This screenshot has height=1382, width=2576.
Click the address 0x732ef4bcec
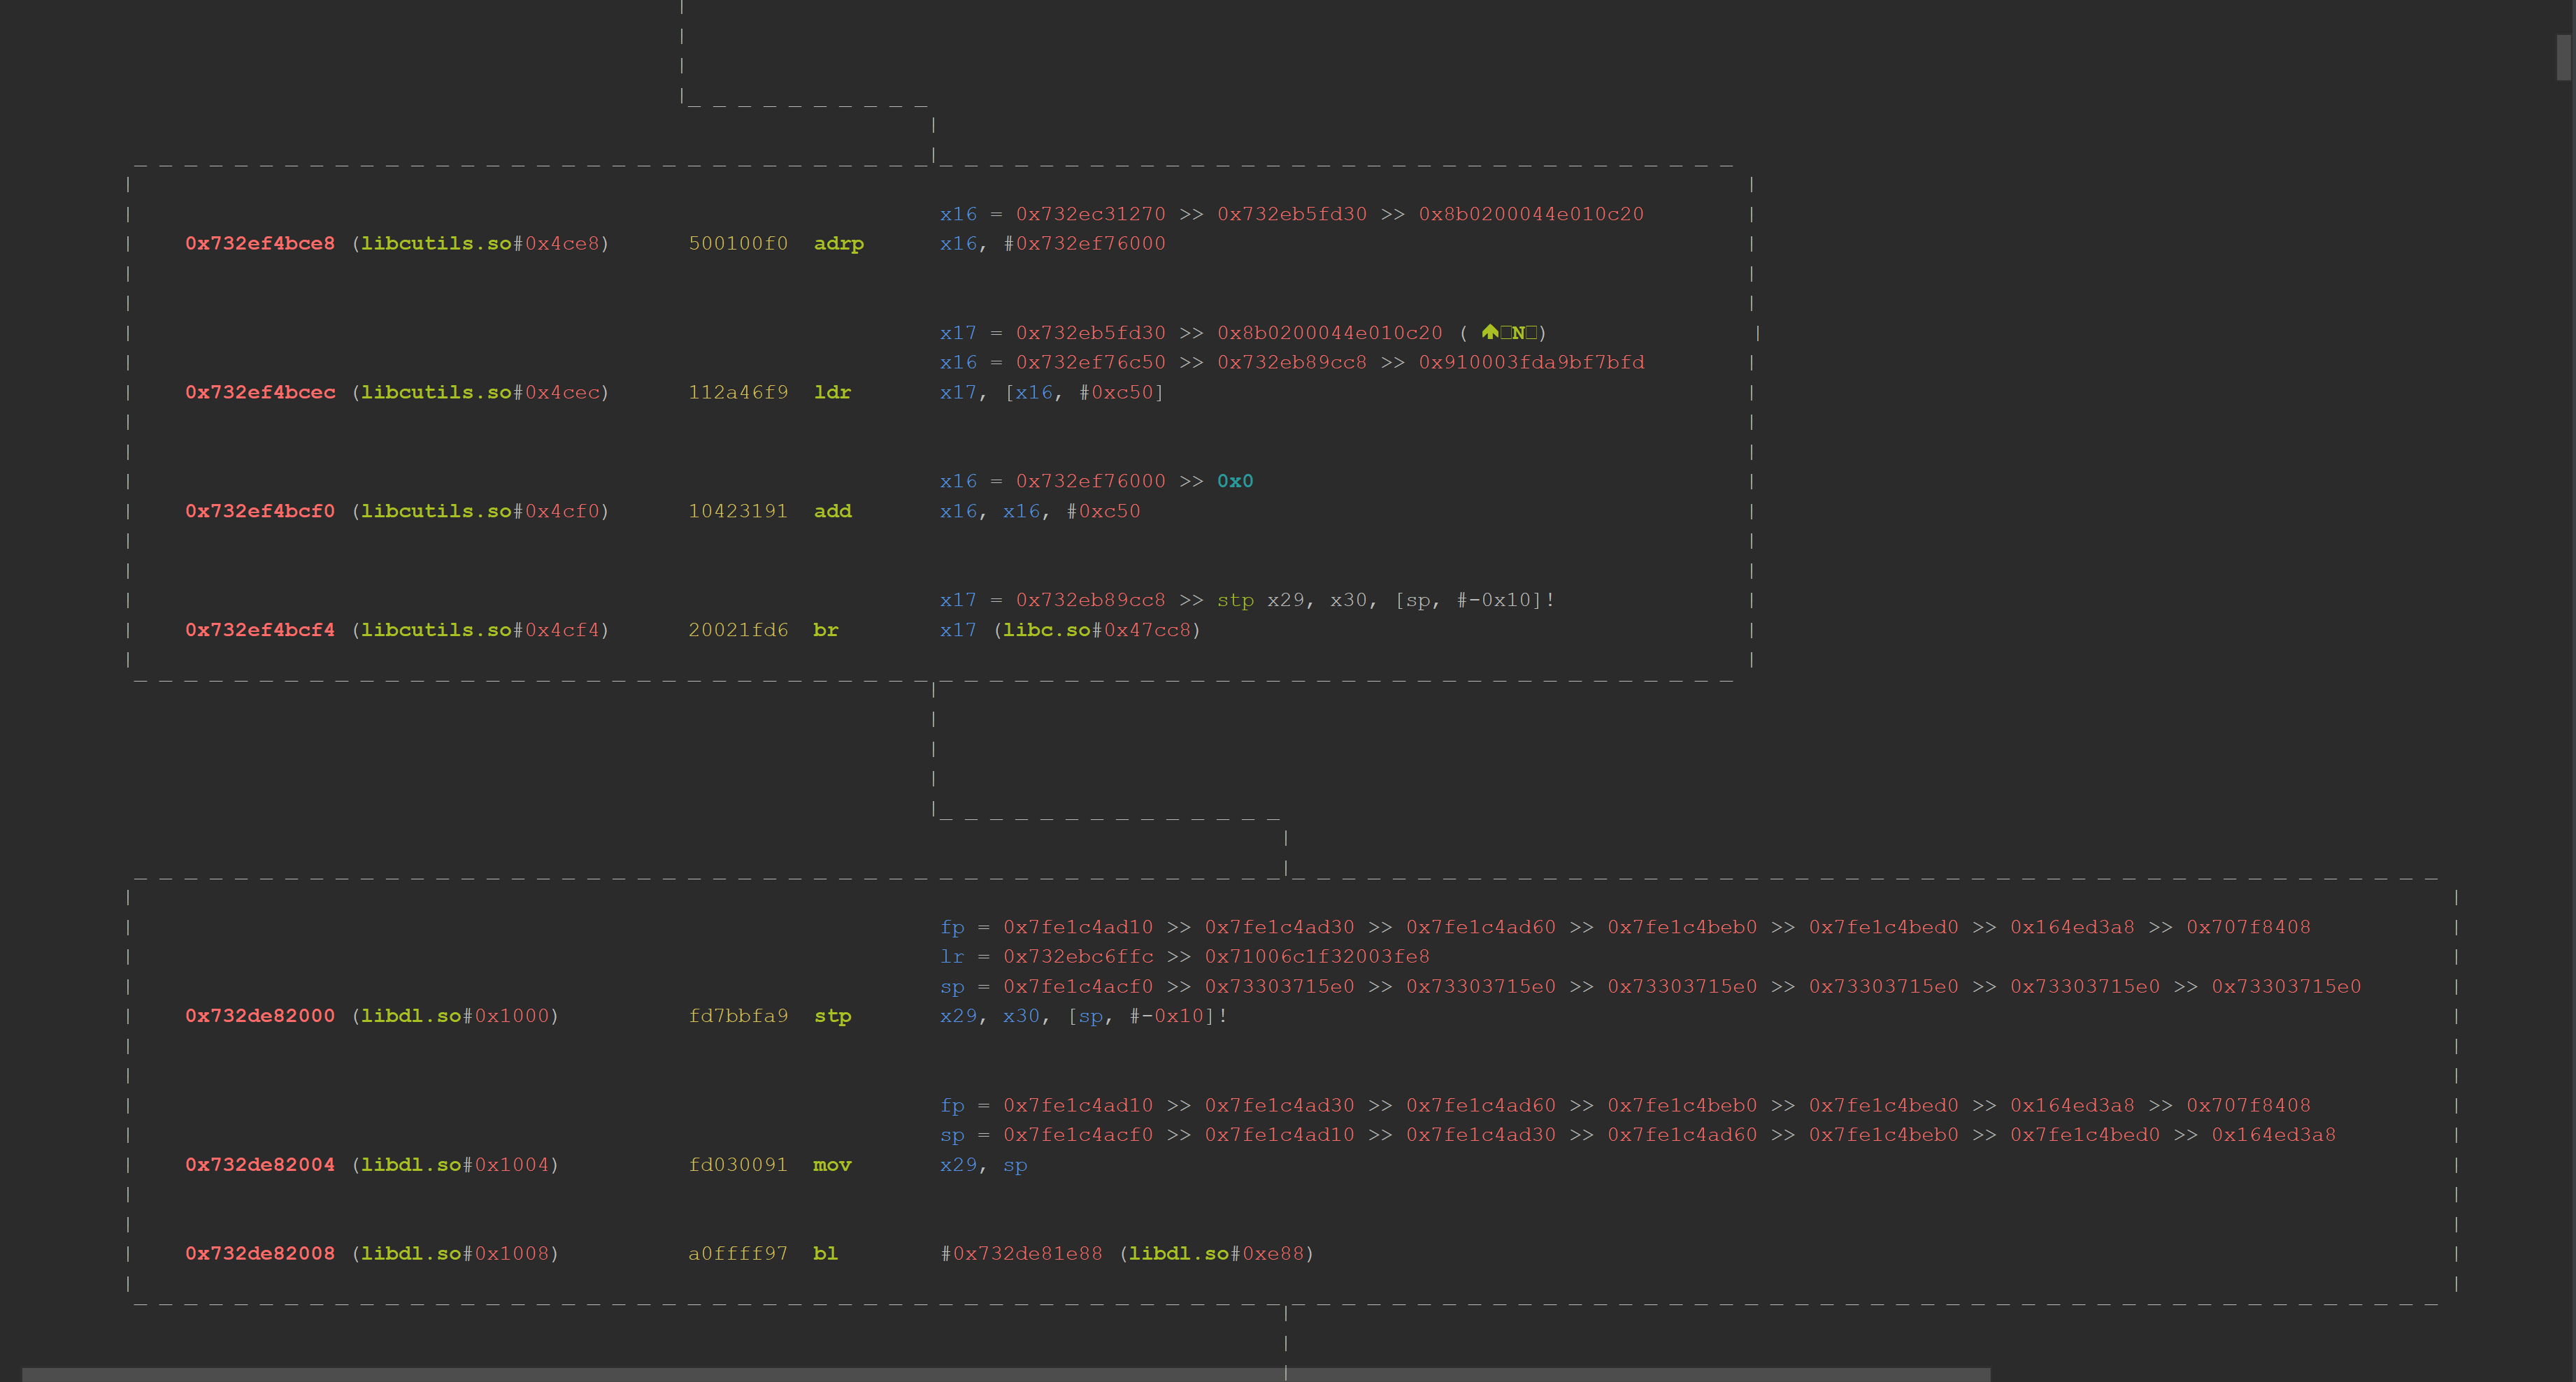260,393
